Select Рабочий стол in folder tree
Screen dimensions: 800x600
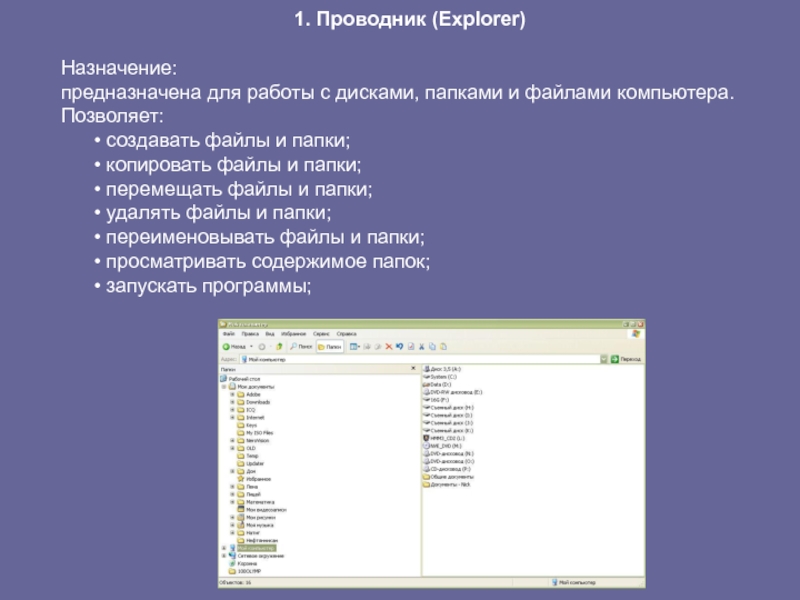pos(240,379)
